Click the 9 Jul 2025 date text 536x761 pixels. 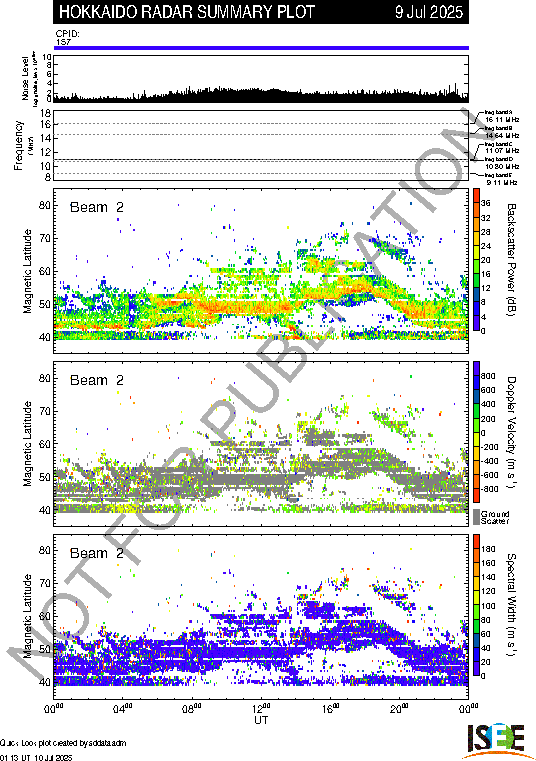429,12
